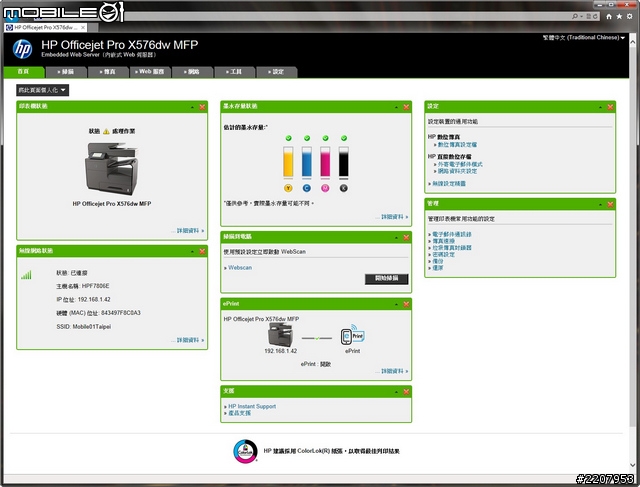Image resolution: width=640 pixels, height=487 pixels.
Task: Close the Scan to Computer (掃描到電腦) panel
Action: (406, 238)
